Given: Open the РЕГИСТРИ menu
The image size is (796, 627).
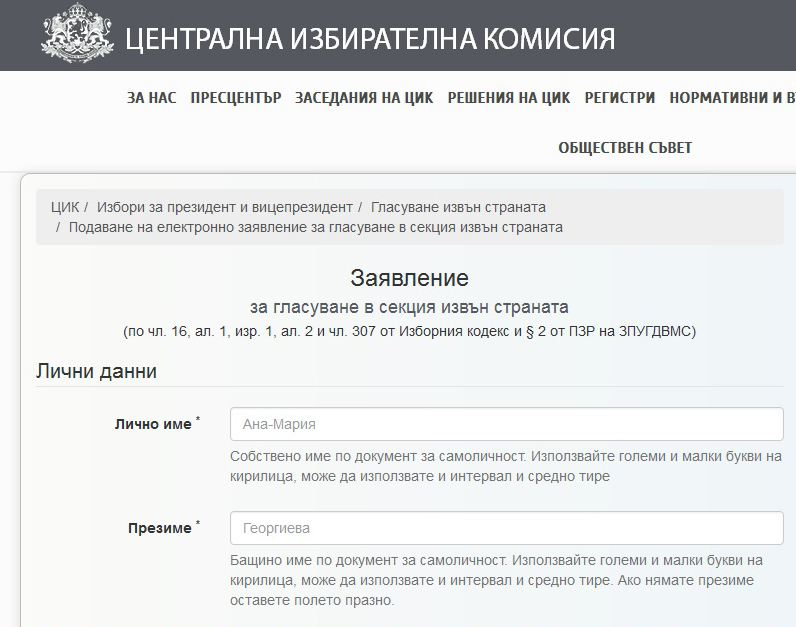Looking at the screenshot, I should pyautogui.click(x=619, y=98).
